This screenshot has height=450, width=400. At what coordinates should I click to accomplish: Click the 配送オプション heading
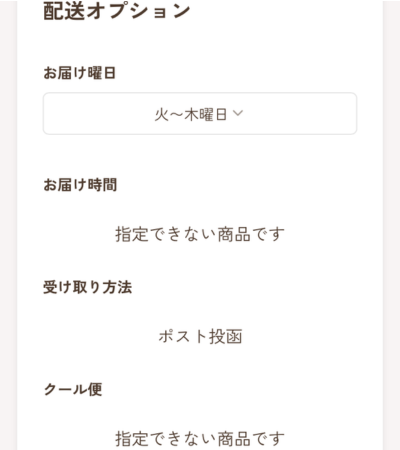tap(117, 10)
